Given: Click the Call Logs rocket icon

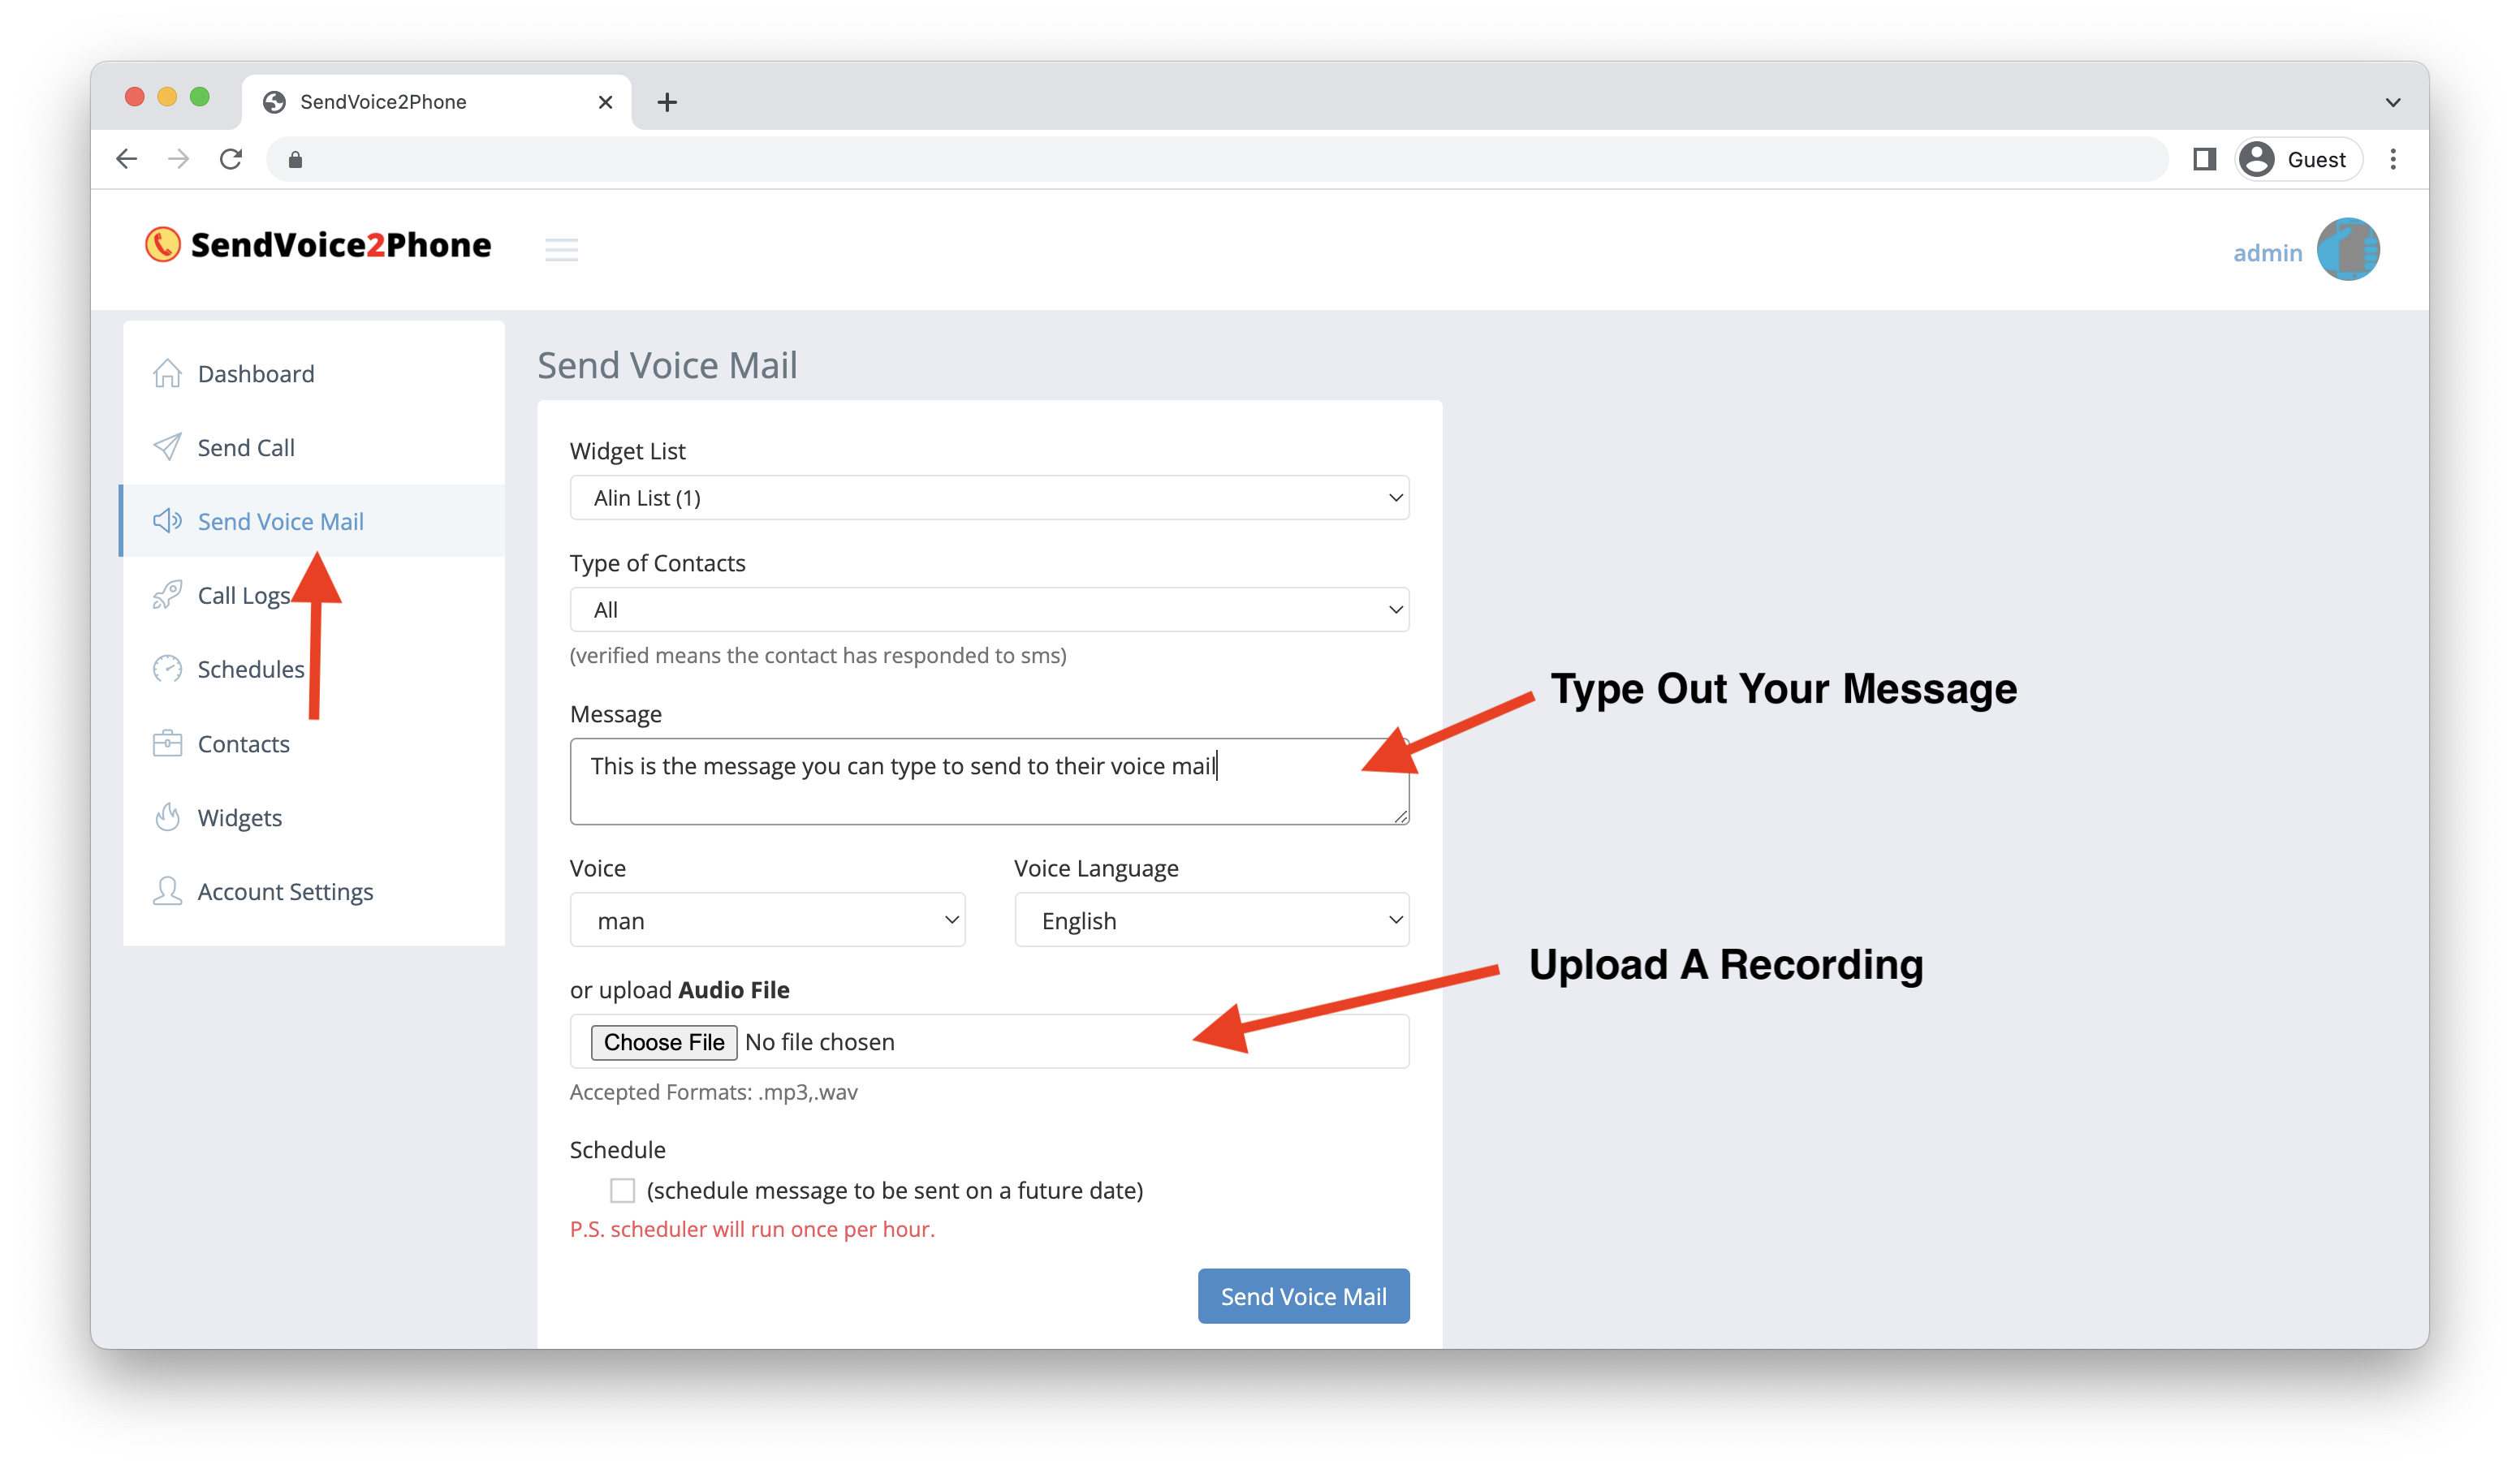Looking at the screenshot, I should pyautogui.click(x=167, y=595).
